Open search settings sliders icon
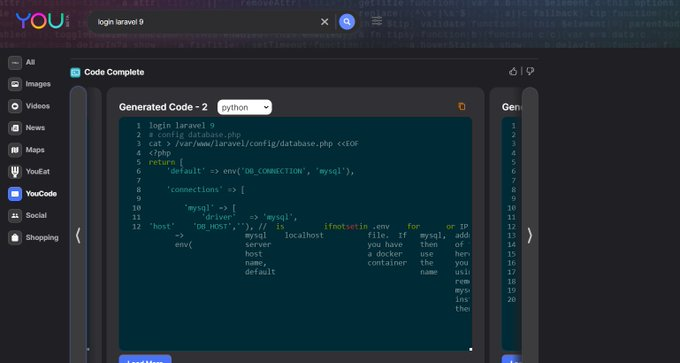 pyautogui.click(x=377, y=21)
